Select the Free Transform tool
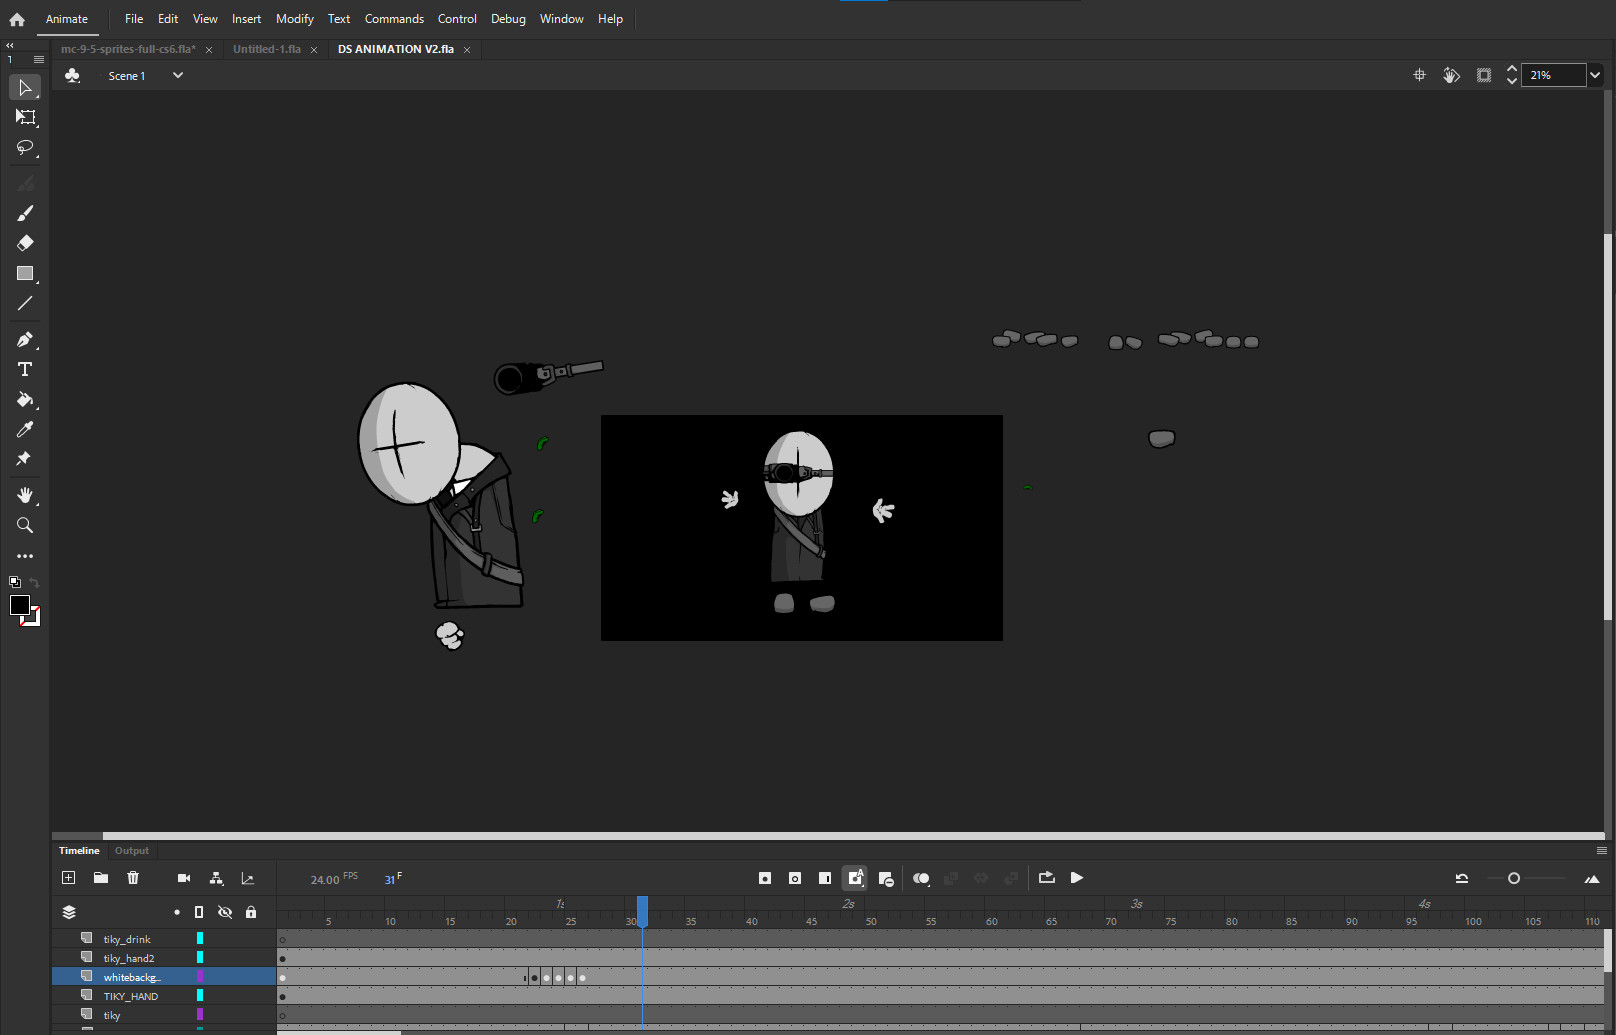The height and width of the screenshot is (1035, 1616). (25, 117)
